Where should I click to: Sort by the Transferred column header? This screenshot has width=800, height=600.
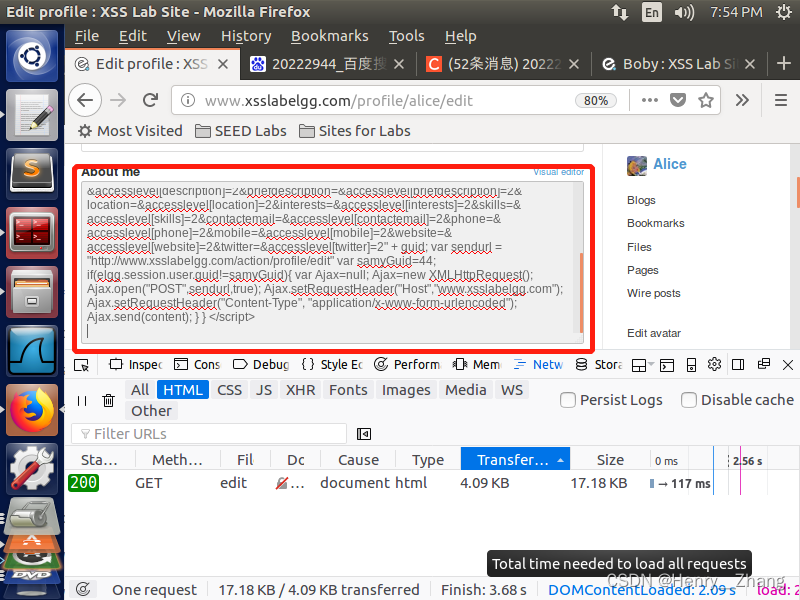(515, 459)
